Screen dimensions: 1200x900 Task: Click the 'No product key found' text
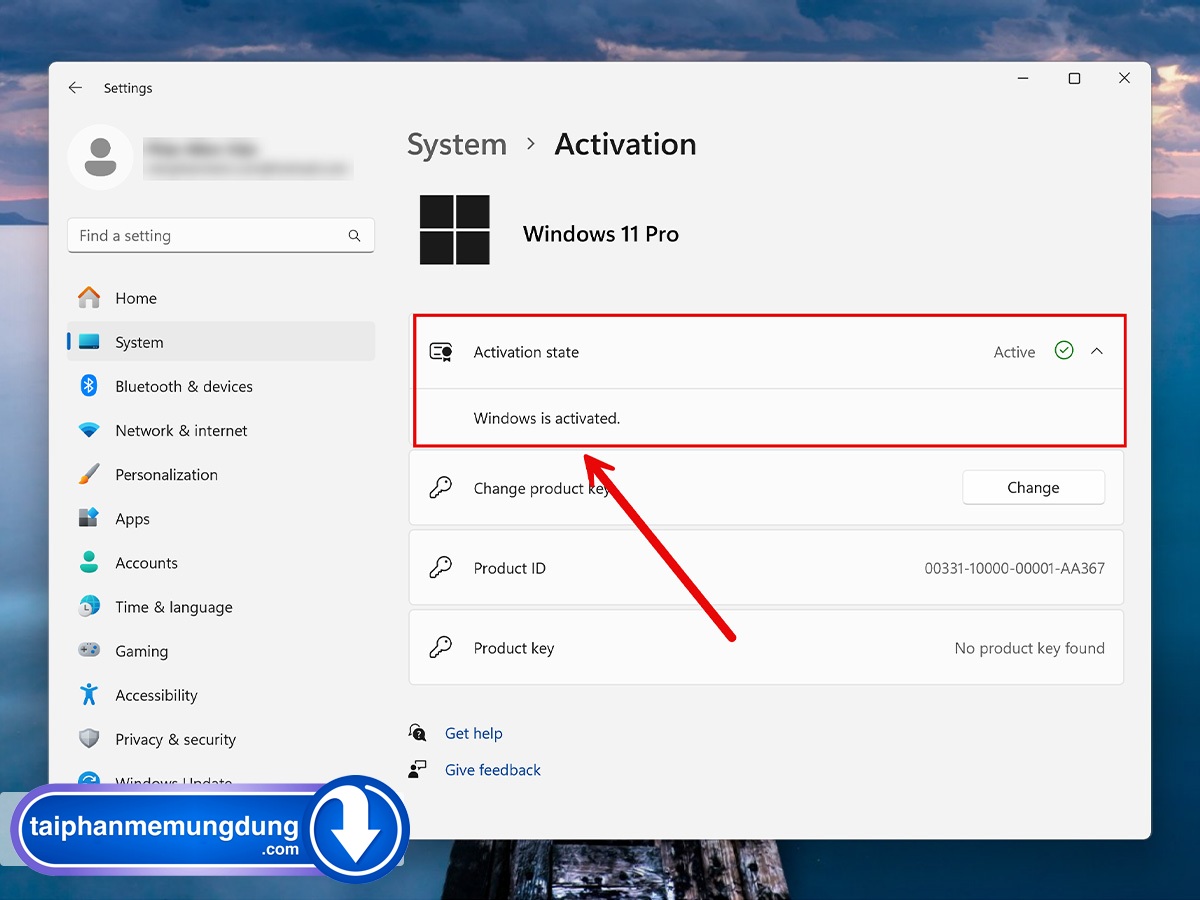point(1029,648)
